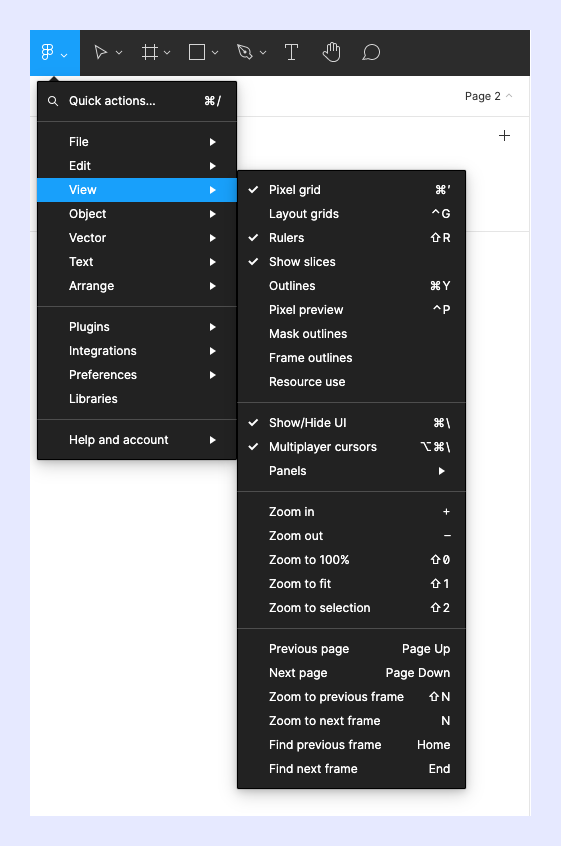Select the Text tool
The image size is (561, 846).
(291, 52)
